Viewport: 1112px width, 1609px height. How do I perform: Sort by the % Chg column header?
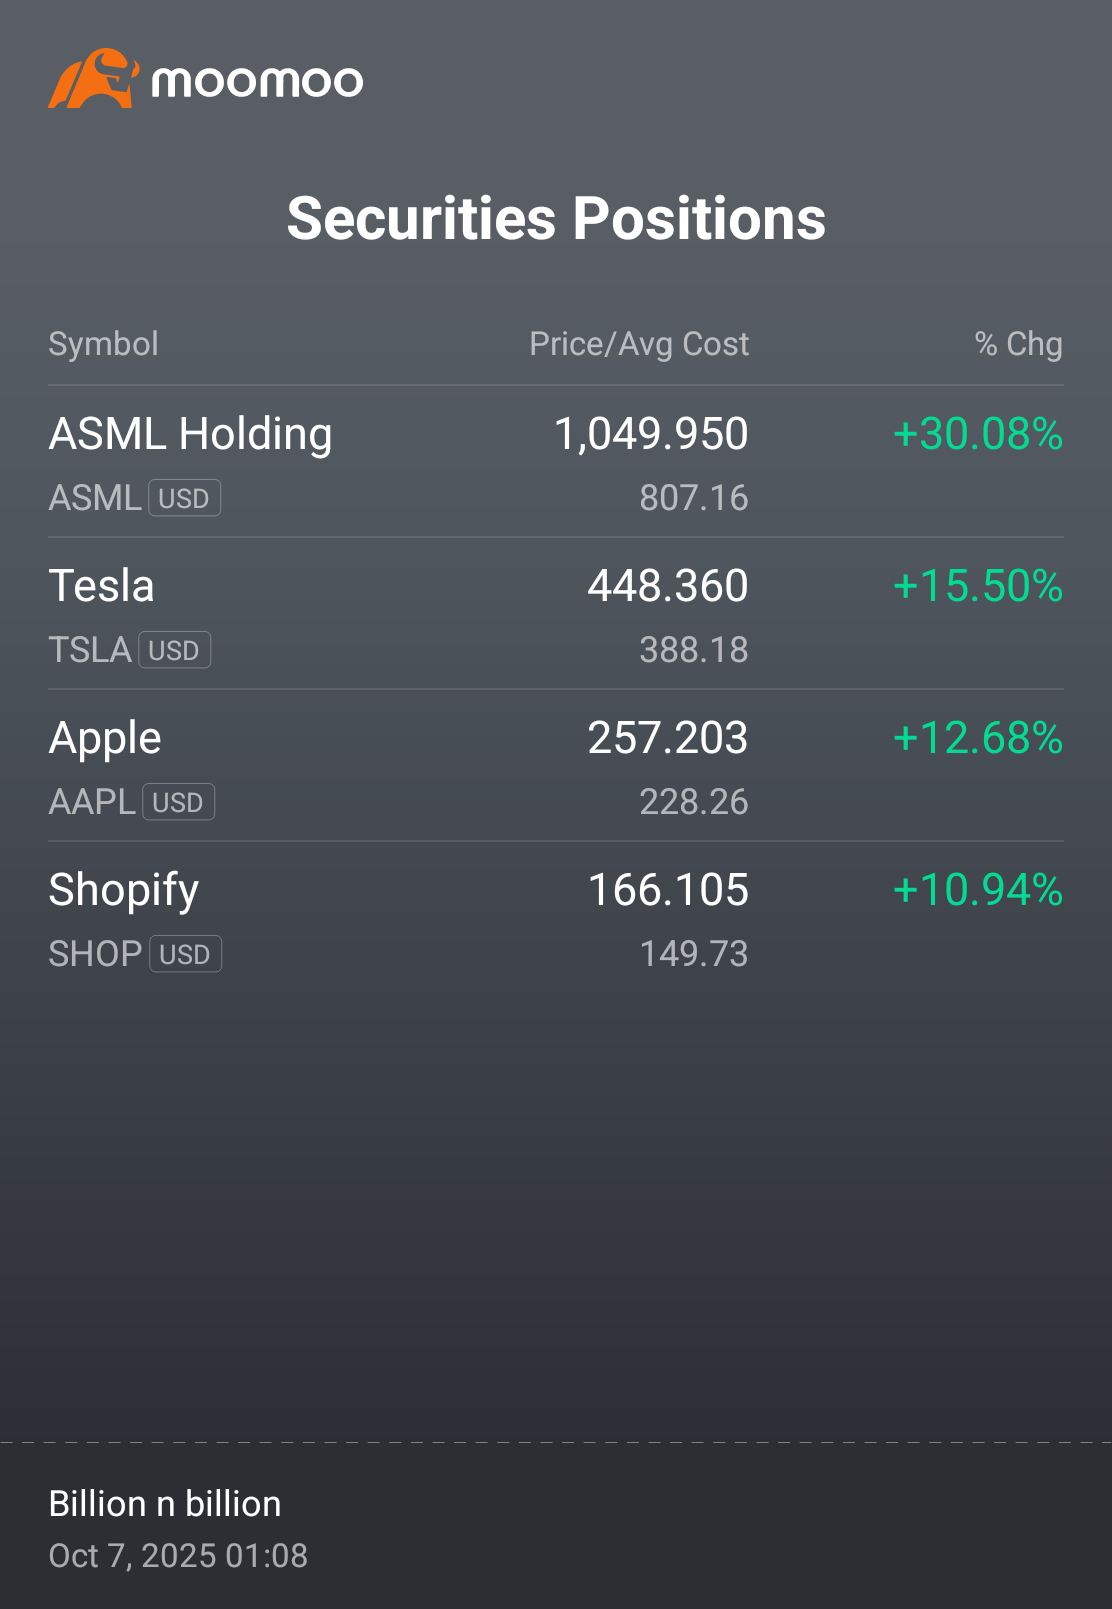pyautogui.click(x=1018, y=344)
